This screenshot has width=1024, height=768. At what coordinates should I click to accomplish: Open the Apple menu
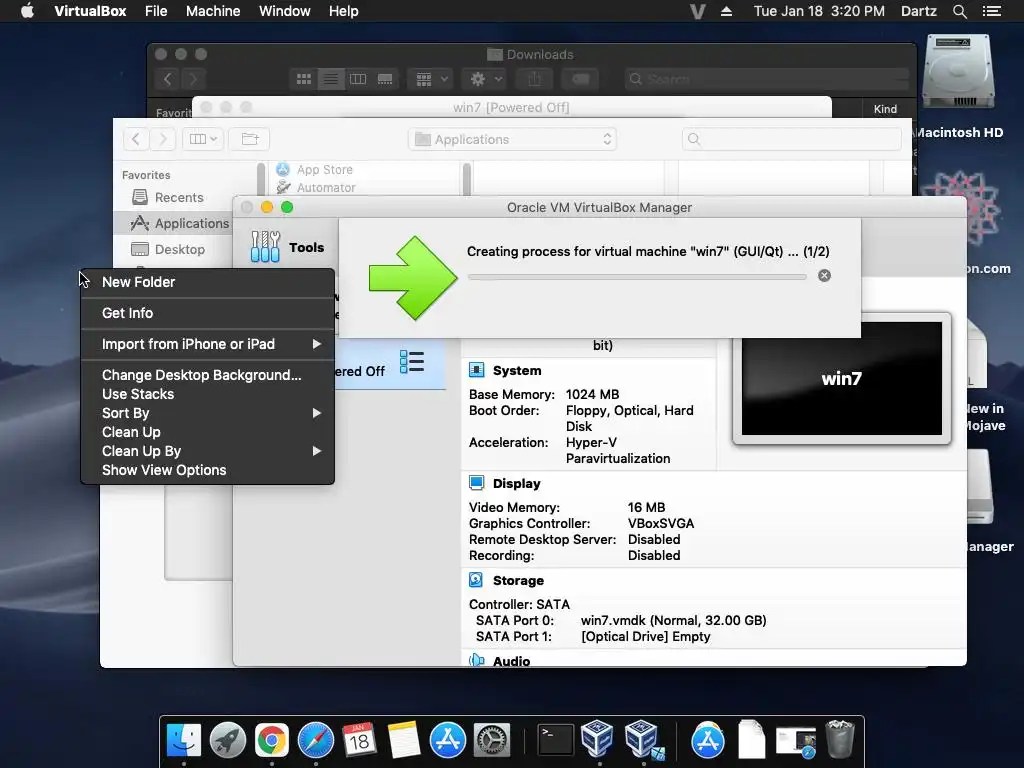pyautogui.click(x=27, y=11)
